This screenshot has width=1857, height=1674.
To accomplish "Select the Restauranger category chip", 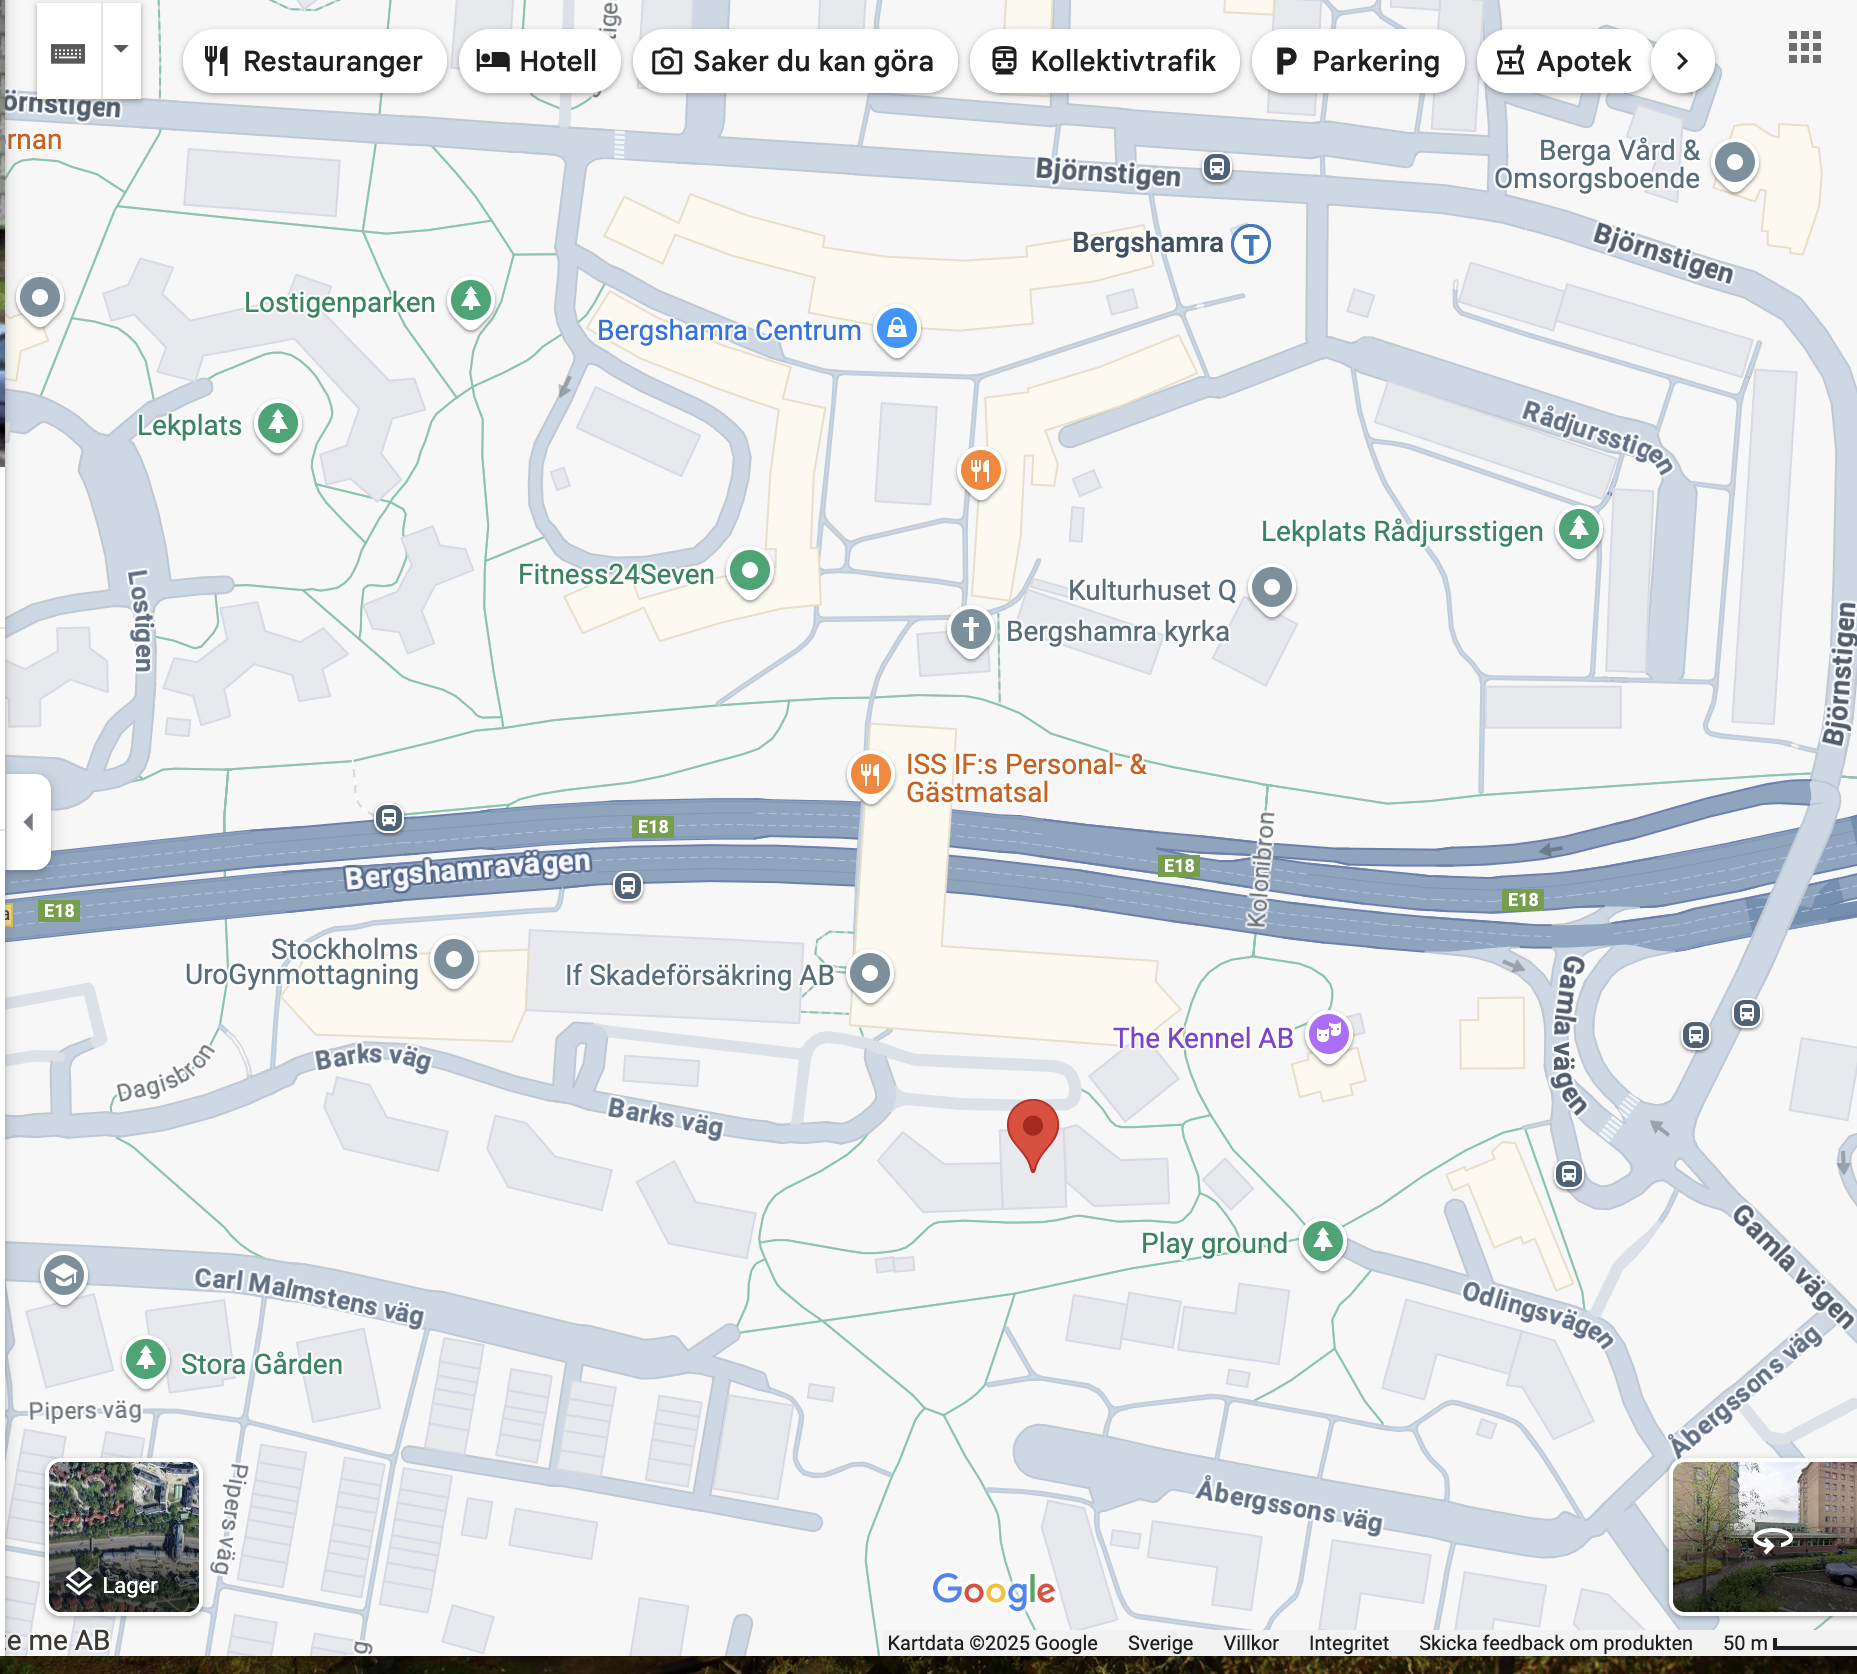I will pyautogui.click(x=314, y=61).
